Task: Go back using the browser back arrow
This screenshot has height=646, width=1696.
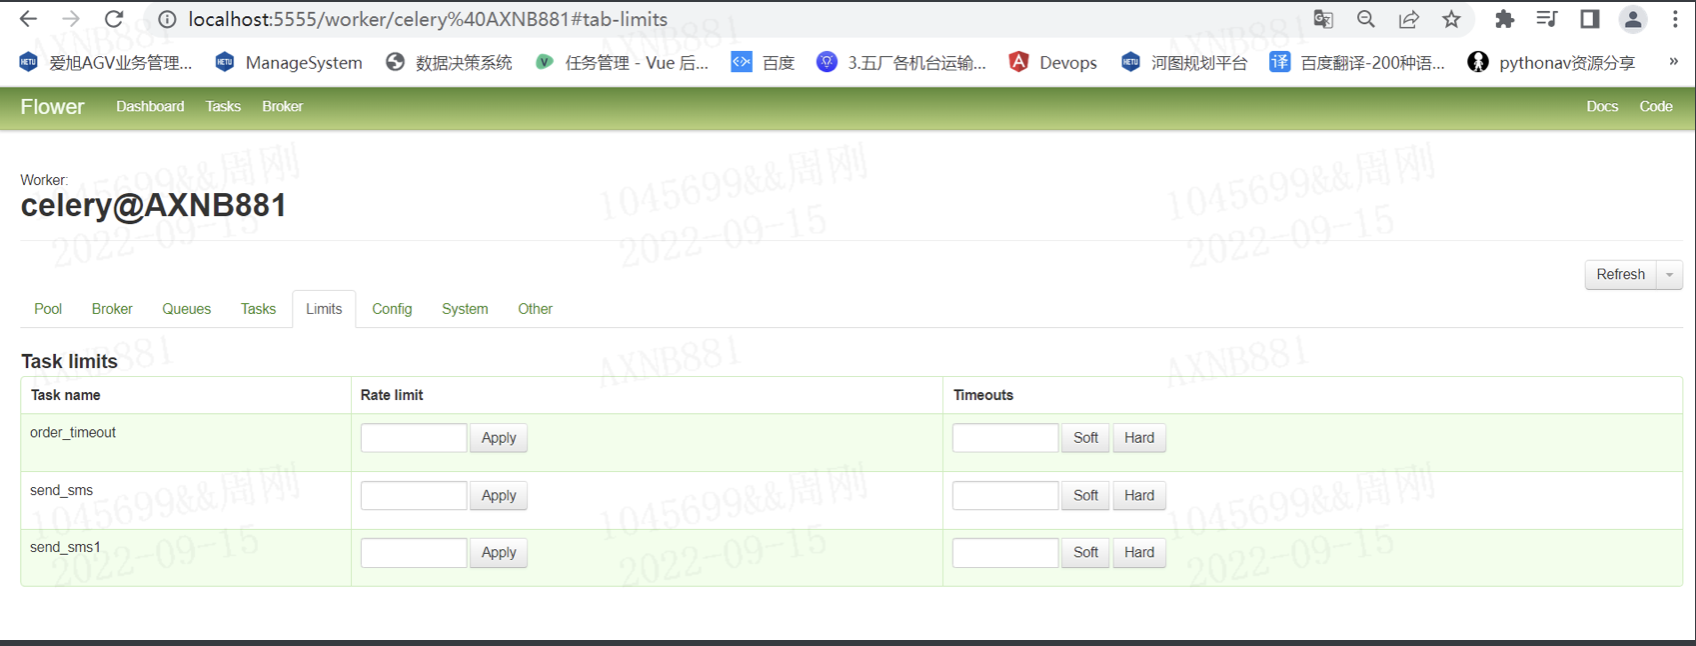Action: pyautogui.click(x=28, y=19)
